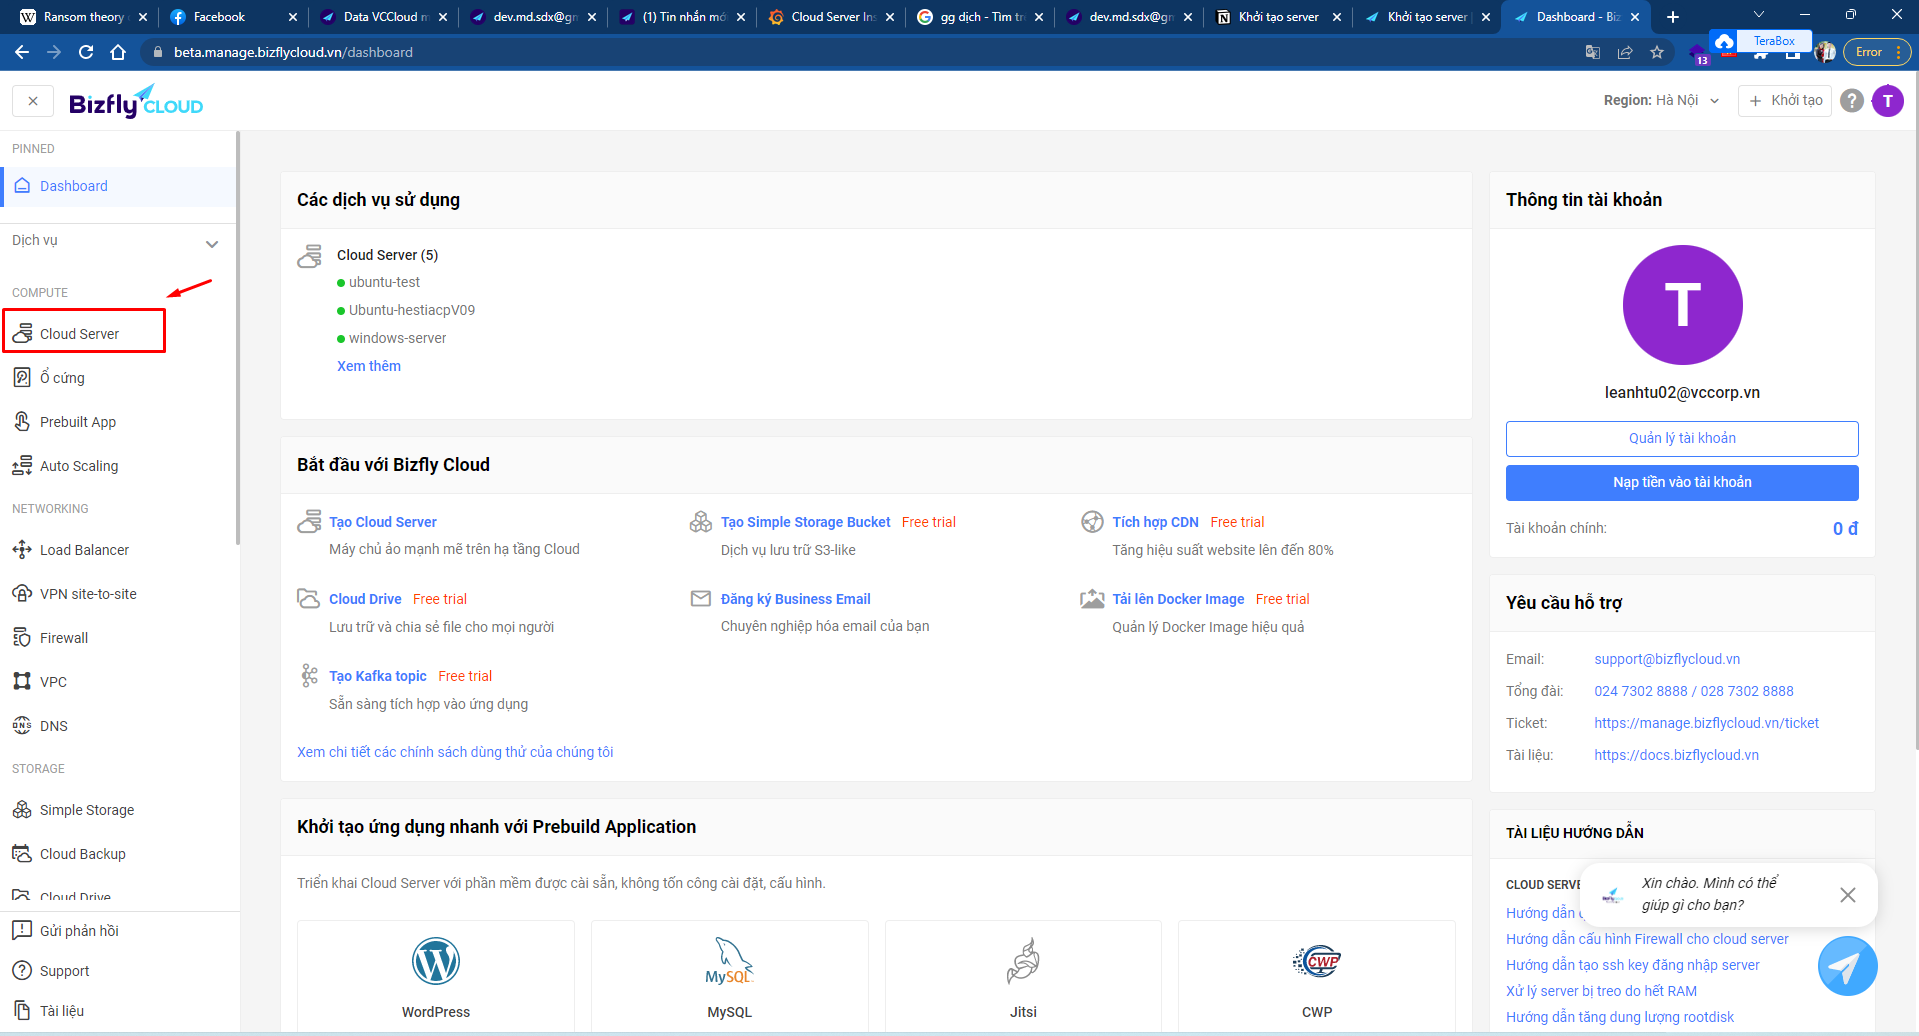Click the support@bizflycloud.vn email link
Image resolution: width=1919 pixels, height=1036 pixels.
click(x=1667, y=659)
